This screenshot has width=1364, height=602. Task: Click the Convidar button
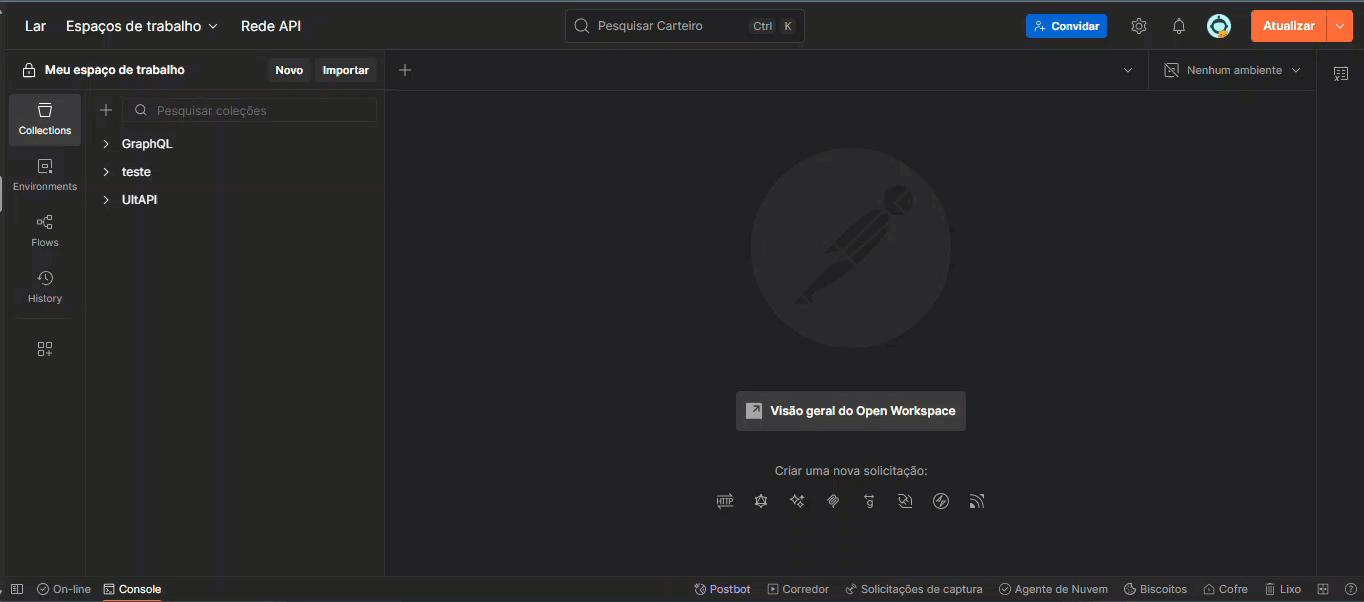pyautogui.click(x=1066, y=26)
